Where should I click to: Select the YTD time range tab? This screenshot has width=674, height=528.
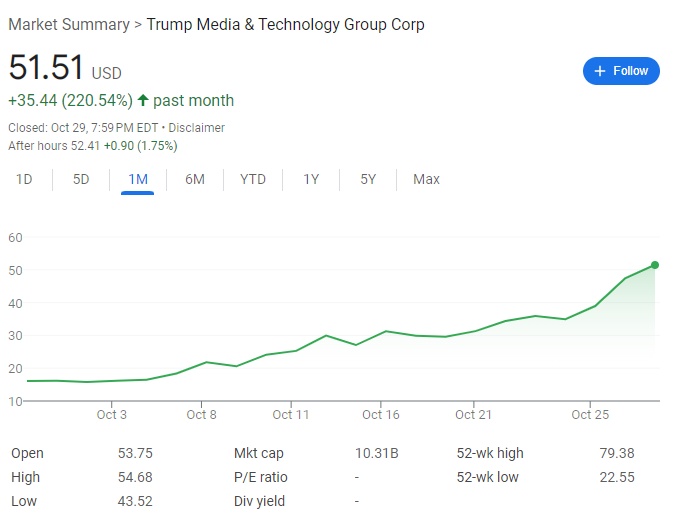(x=253, y=180)
